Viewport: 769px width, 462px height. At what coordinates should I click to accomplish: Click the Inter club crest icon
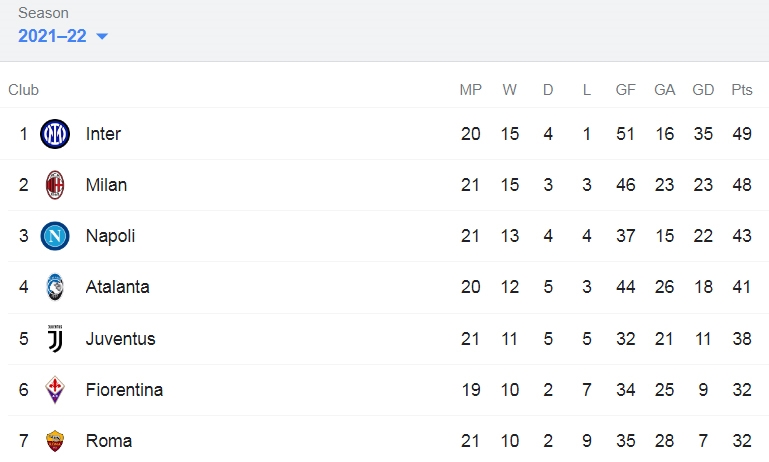click(x=55, y=134)
